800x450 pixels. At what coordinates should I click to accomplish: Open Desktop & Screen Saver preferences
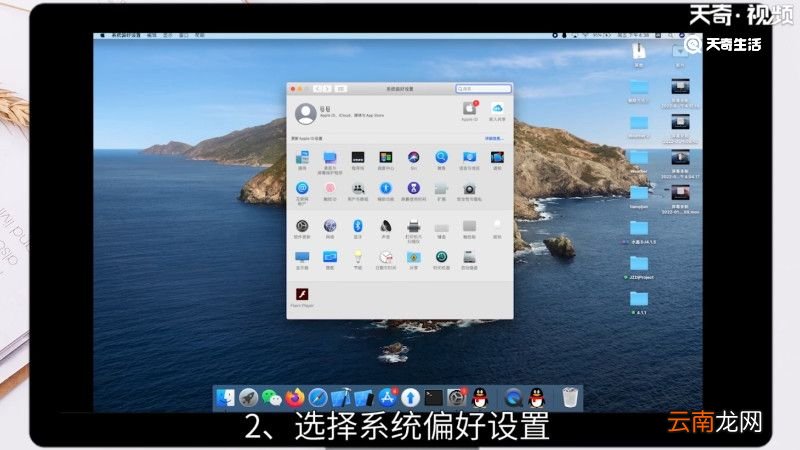[x=330, y=158]
